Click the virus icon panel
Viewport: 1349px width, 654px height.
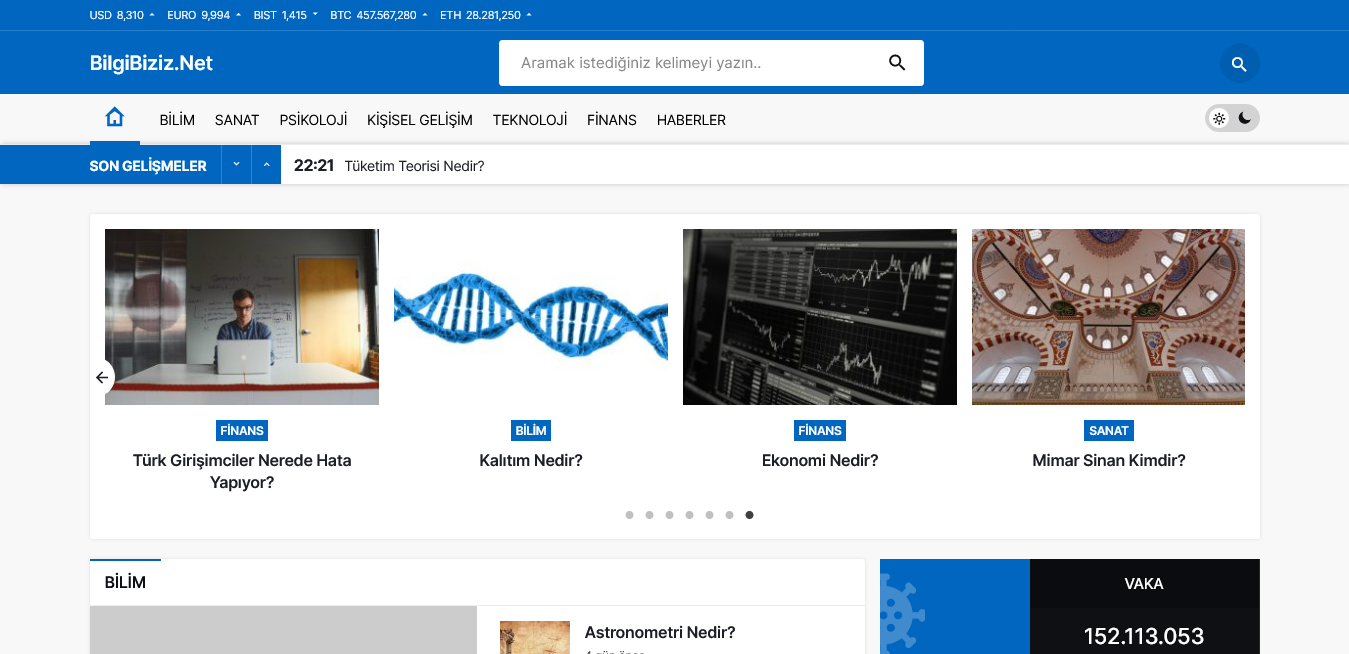[x=955, y=607]
